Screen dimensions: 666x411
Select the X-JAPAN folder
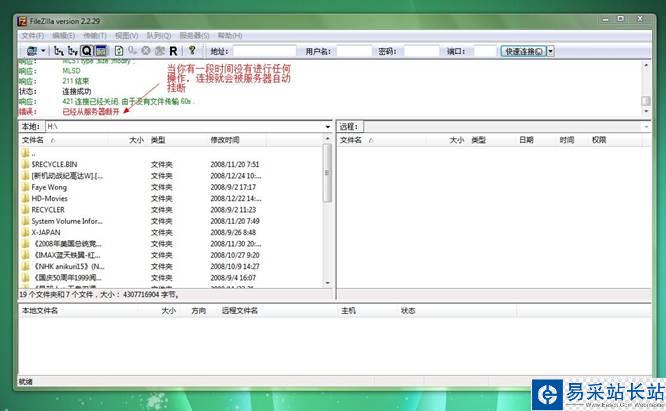pyautogui.click(x=45, y=232)
